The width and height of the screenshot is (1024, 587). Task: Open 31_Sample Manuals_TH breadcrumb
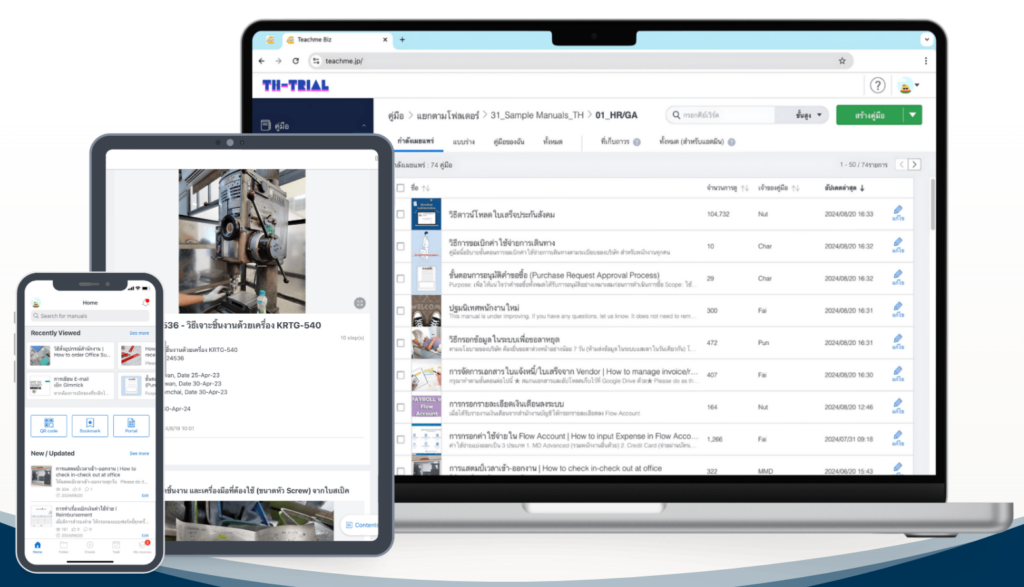(x=537, y=116)
